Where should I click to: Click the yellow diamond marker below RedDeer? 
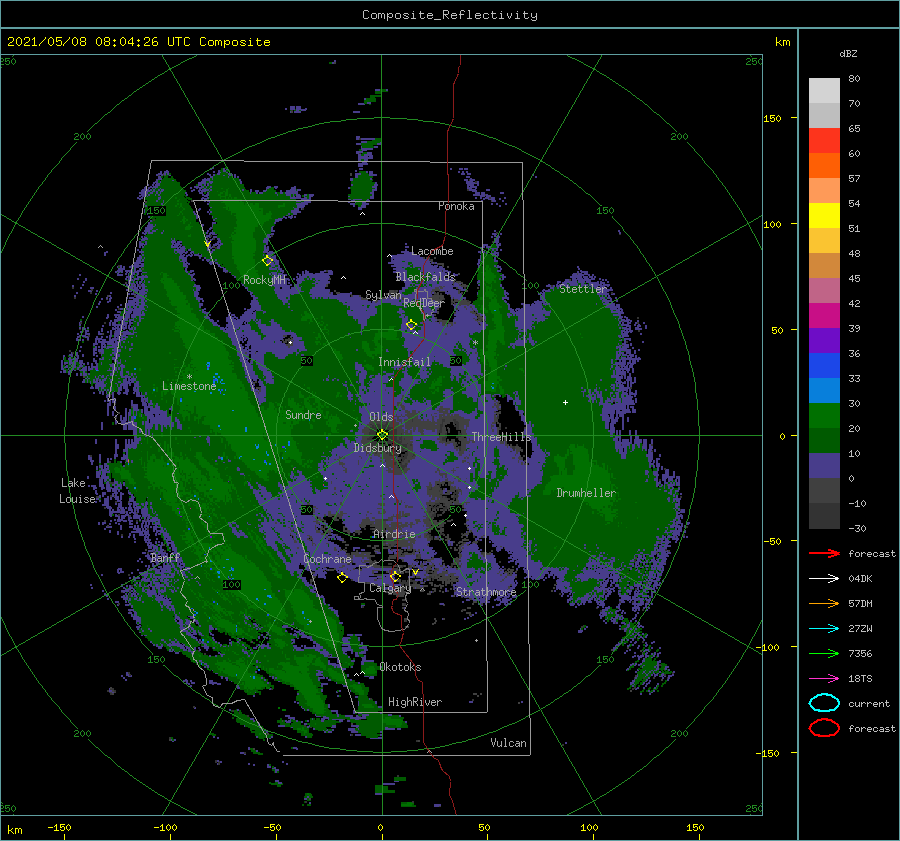point(412,325)
